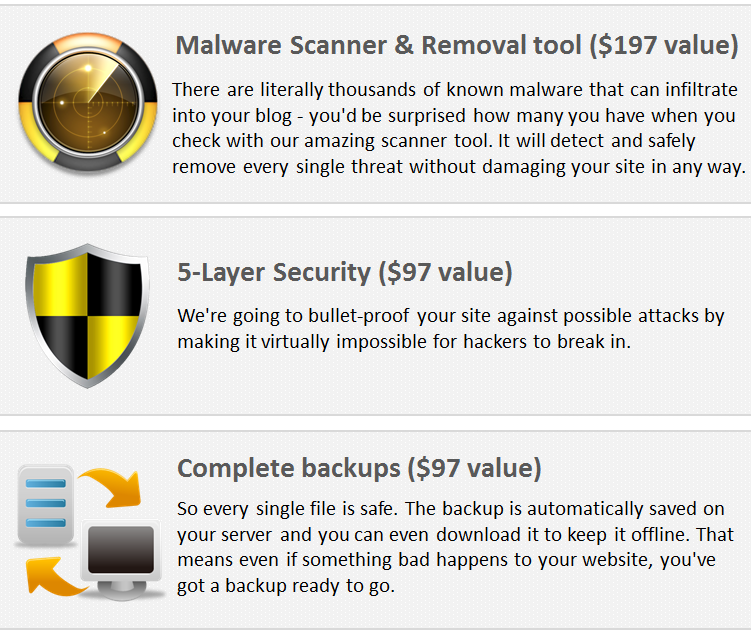The height and width of the screenshot is (637, 751).
Task: Select the '5-Layer Security' heading title
Action: coord(274,272)
